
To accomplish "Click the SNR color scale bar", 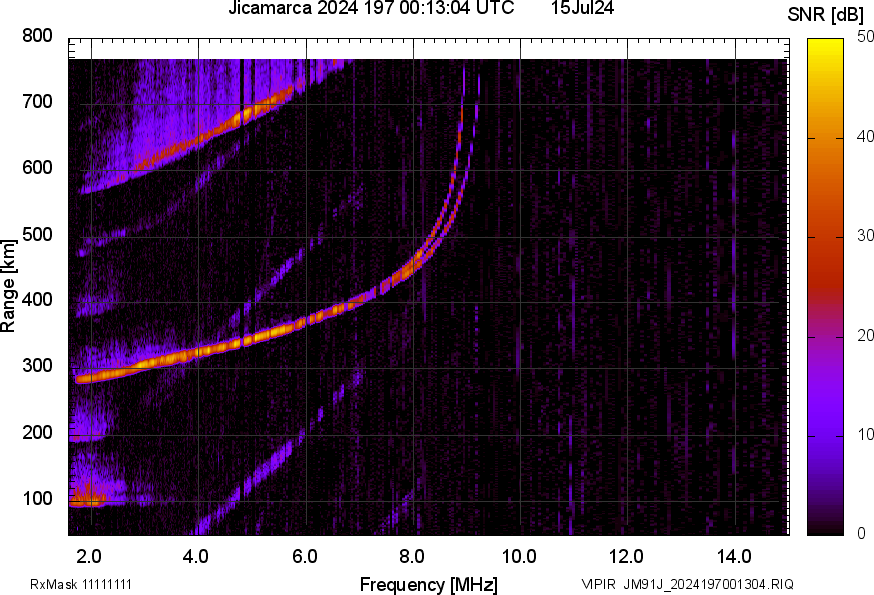I will coord(826,287).
